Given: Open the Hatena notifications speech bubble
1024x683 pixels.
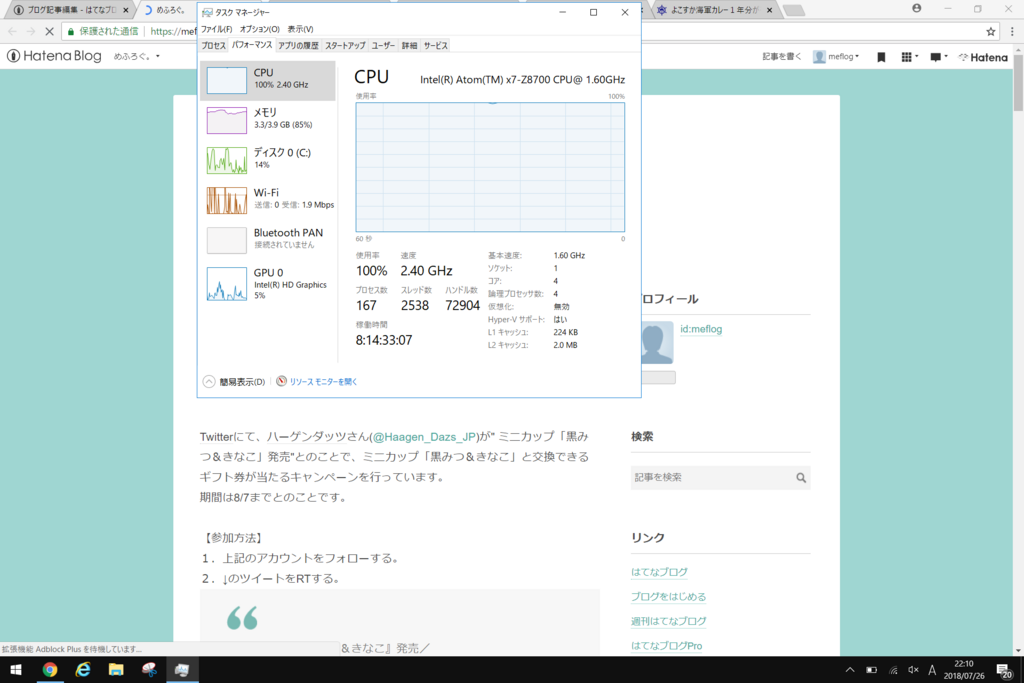Looking at the screenshot, I should pyautogui.click(x=938, y=57).
